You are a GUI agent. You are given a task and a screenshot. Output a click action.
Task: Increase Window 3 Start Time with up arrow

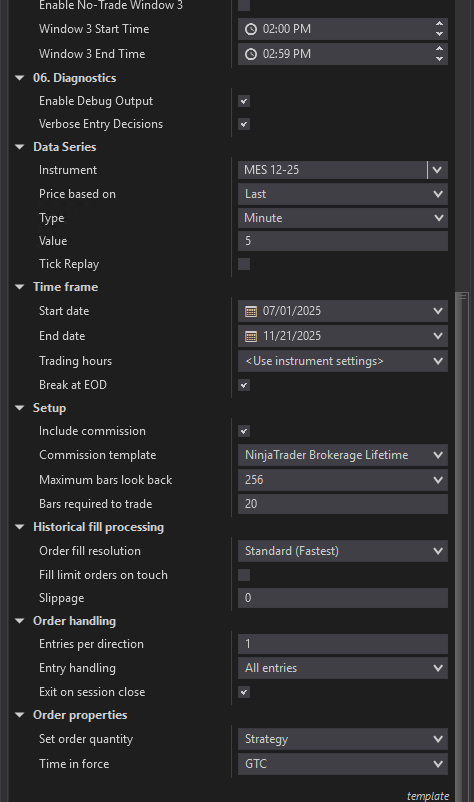pos(439,24)
